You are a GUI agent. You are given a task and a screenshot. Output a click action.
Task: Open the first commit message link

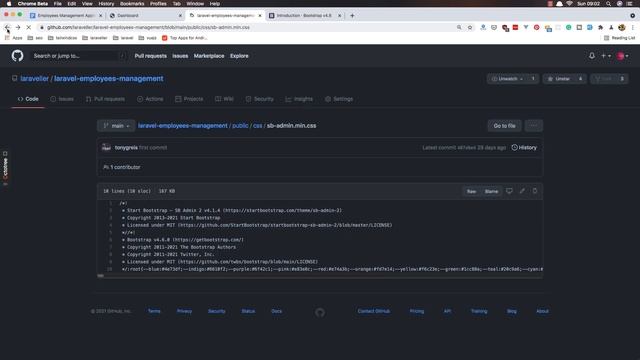click(153, 148)
